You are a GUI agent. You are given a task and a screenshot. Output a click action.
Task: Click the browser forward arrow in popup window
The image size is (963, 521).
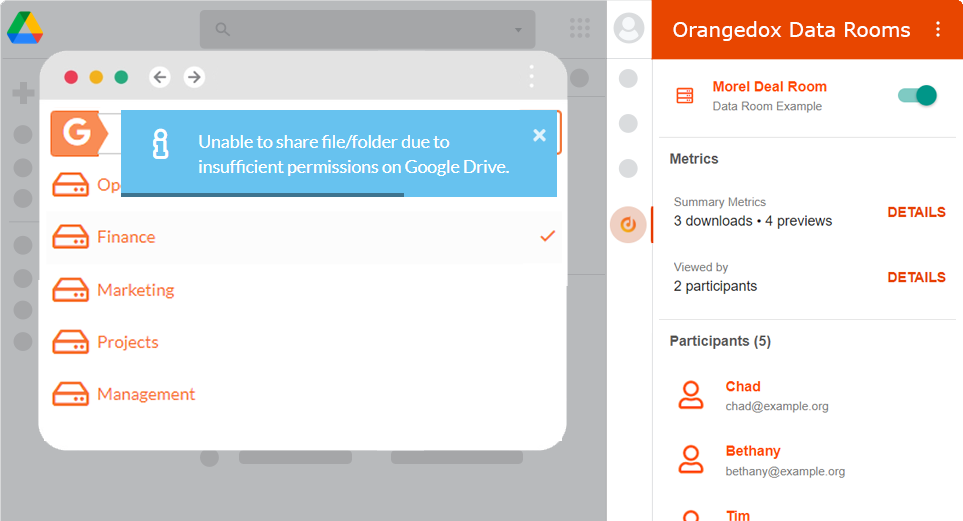tap(194, 77)
